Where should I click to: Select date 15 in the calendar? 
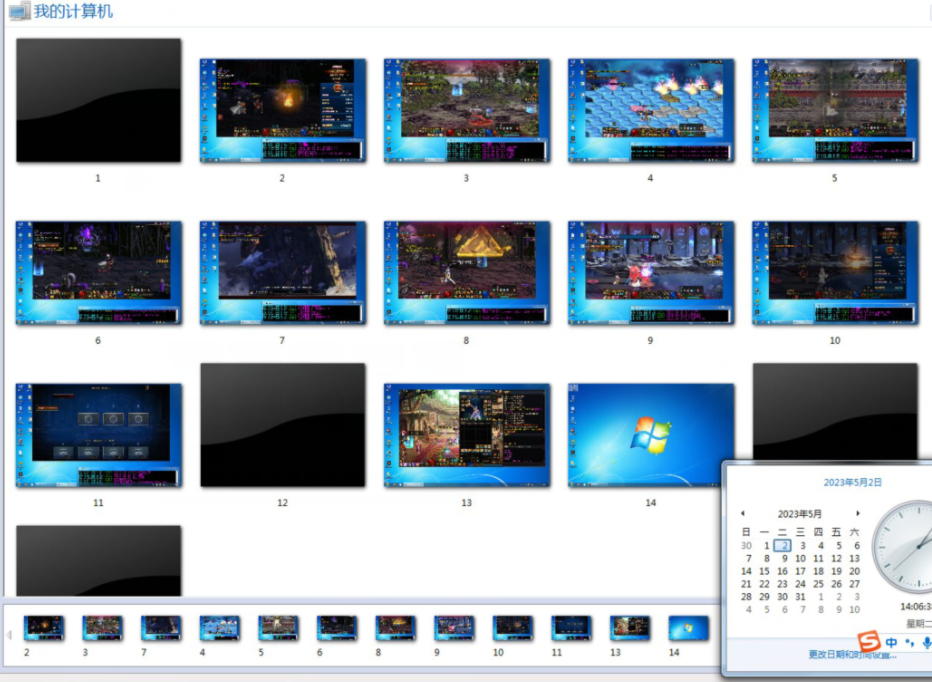tap(764, 571)
